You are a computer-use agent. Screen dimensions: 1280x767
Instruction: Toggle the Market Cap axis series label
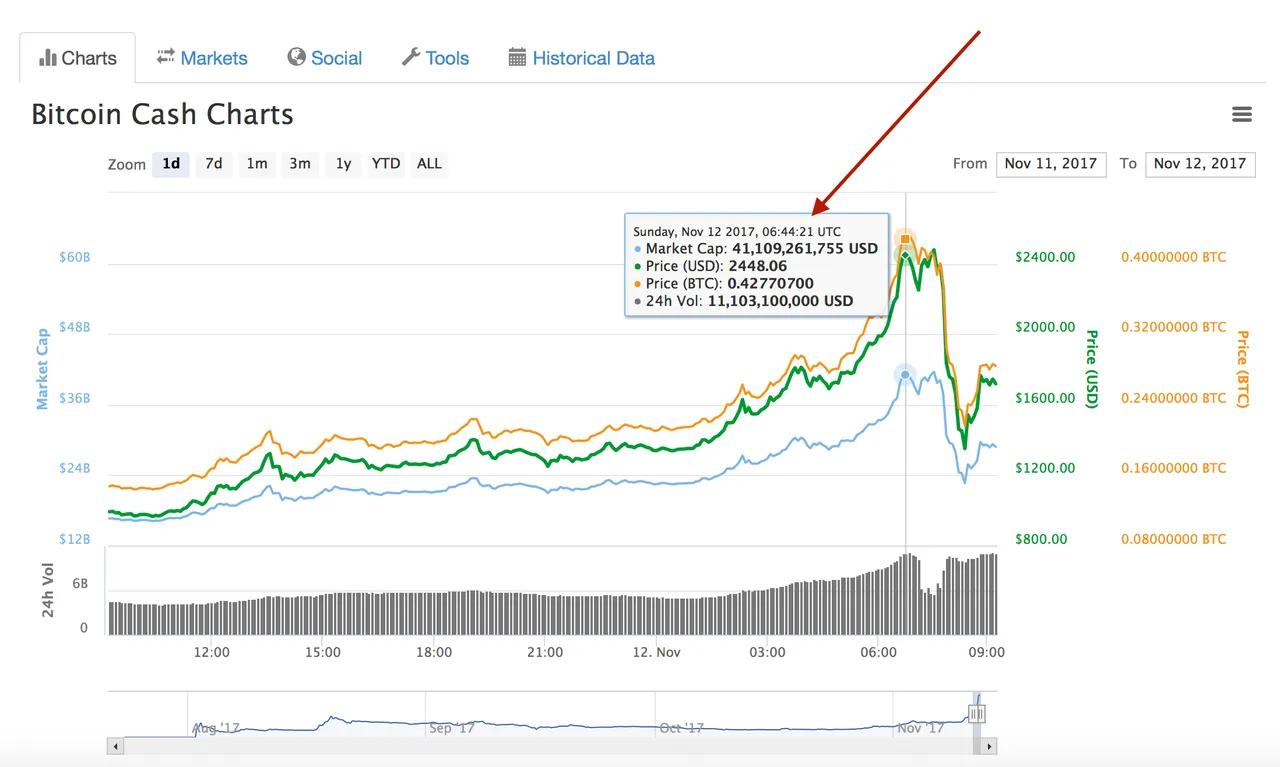point(43,369)
